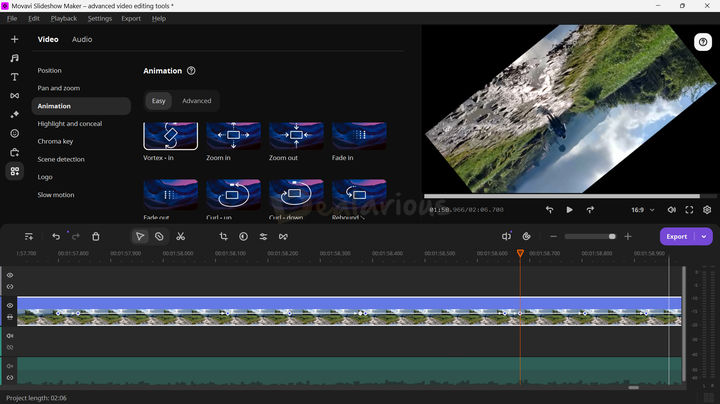Toggle preview volume speaker icon

671,210
